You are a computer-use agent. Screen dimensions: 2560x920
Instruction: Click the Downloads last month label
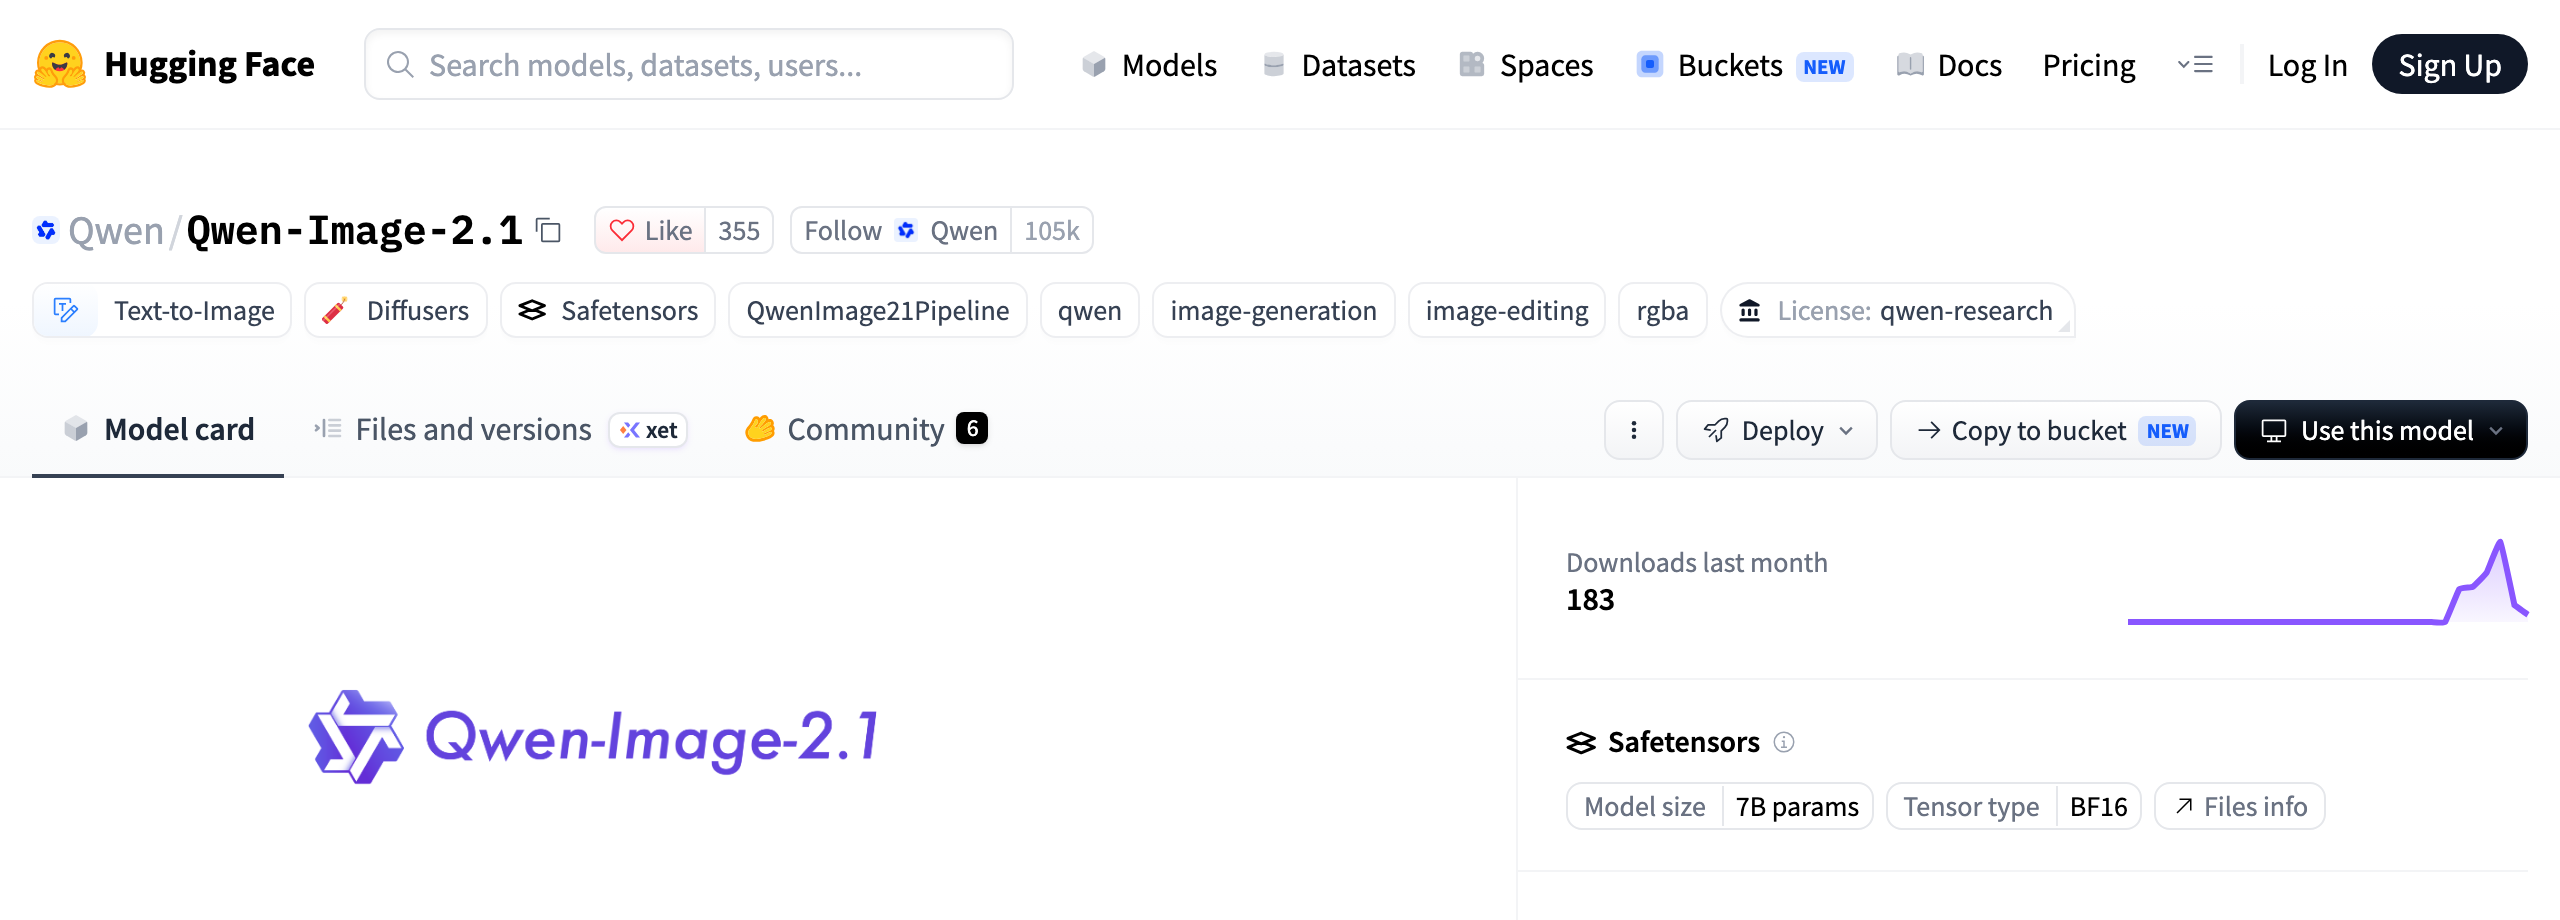(x=1697, y=563)
